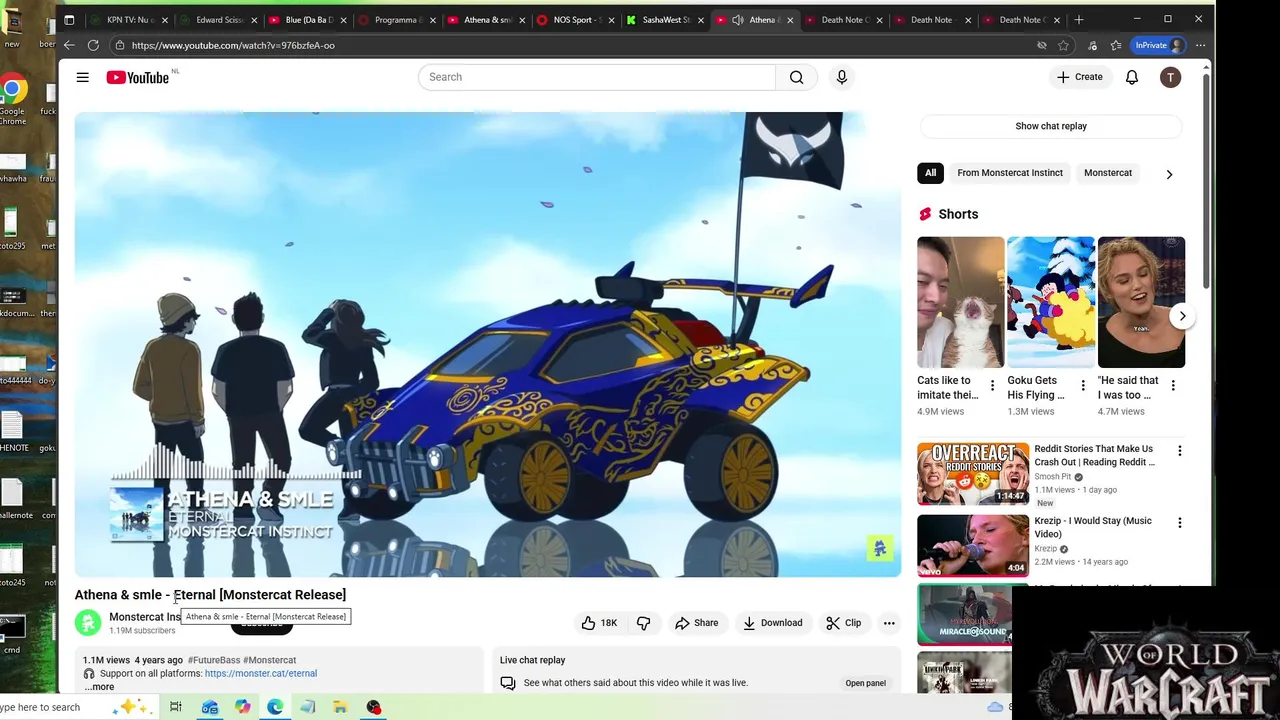Switch to KPN TV browser tab
Screen dimensions: 1280x720
tap(129, 19)
